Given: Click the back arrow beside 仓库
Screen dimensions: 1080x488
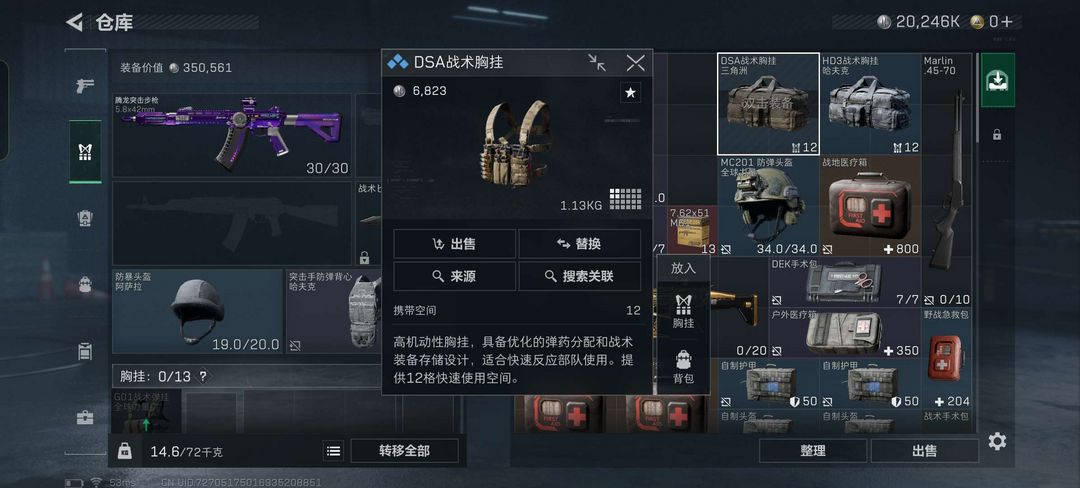Looking at the screenshot, I should [x=74, y=22].
